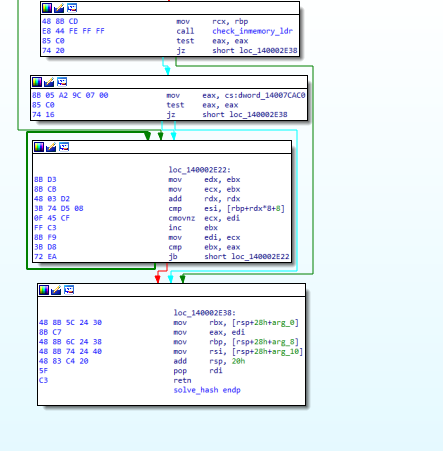Image resolution: width=443 pixels, height=451 pixels.
Task: Click '20h' in 'add rsp' line
Action: click(238, 361)
